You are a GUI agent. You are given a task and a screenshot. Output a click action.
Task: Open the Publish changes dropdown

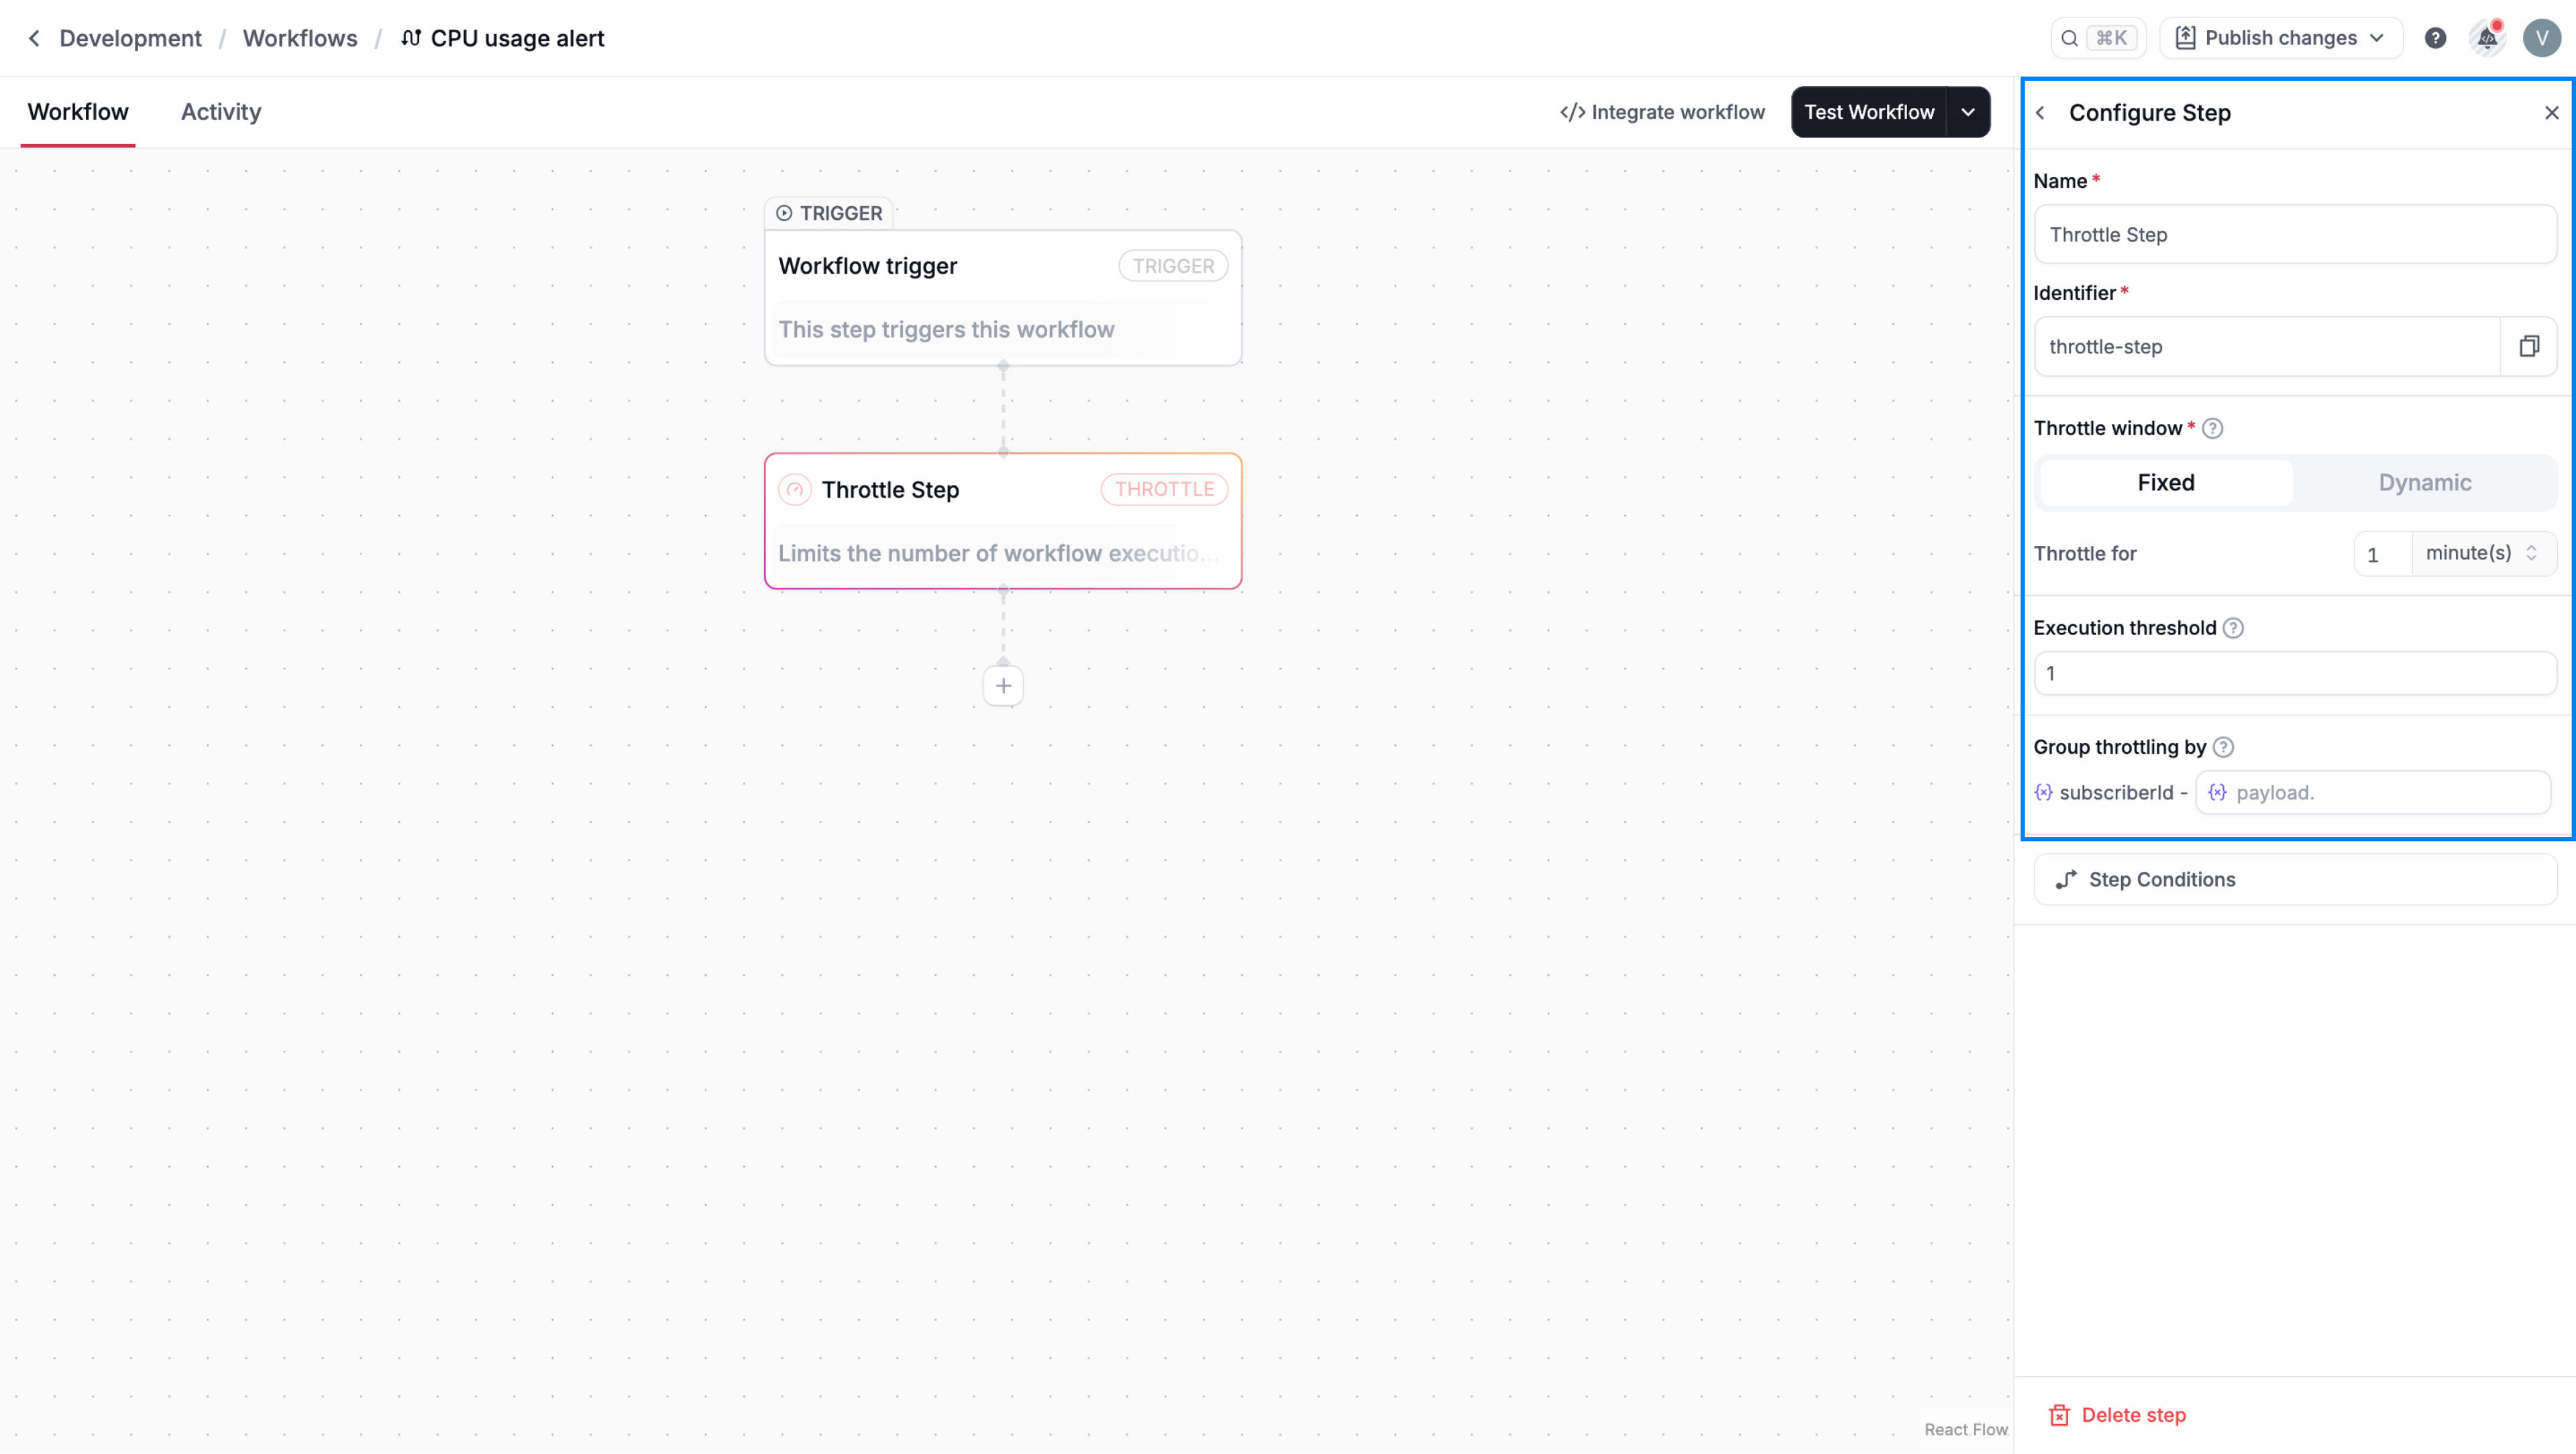[x=2280, y=38]
